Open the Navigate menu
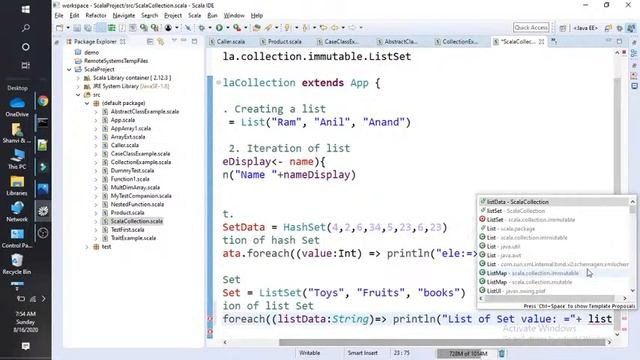 tap(124, 16)
